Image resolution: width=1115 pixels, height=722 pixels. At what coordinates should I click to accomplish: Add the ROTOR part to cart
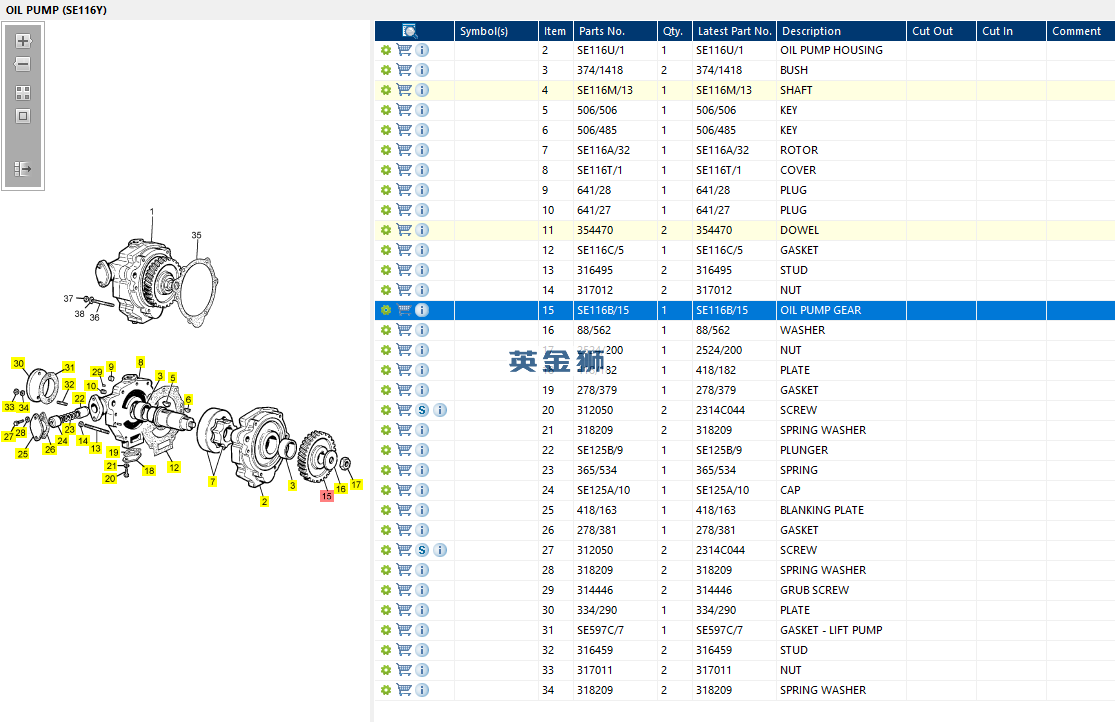tap(404, 150)
